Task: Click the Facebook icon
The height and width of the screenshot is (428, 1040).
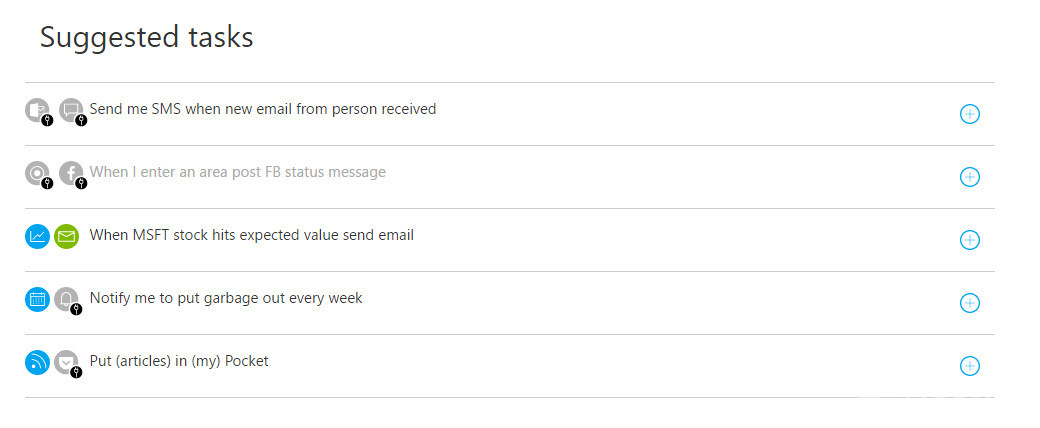Action: coord(72,173)
